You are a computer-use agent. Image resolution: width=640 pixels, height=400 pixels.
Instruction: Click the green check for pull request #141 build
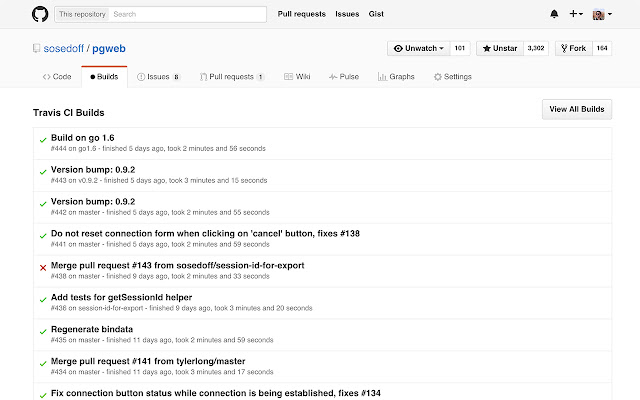43,363
